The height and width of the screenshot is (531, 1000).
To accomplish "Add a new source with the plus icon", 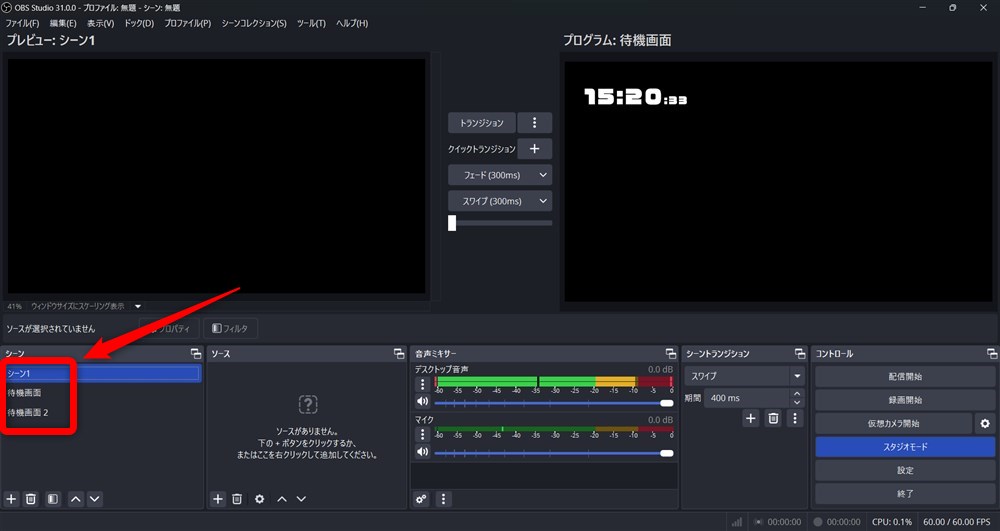I will coord(217,498).
